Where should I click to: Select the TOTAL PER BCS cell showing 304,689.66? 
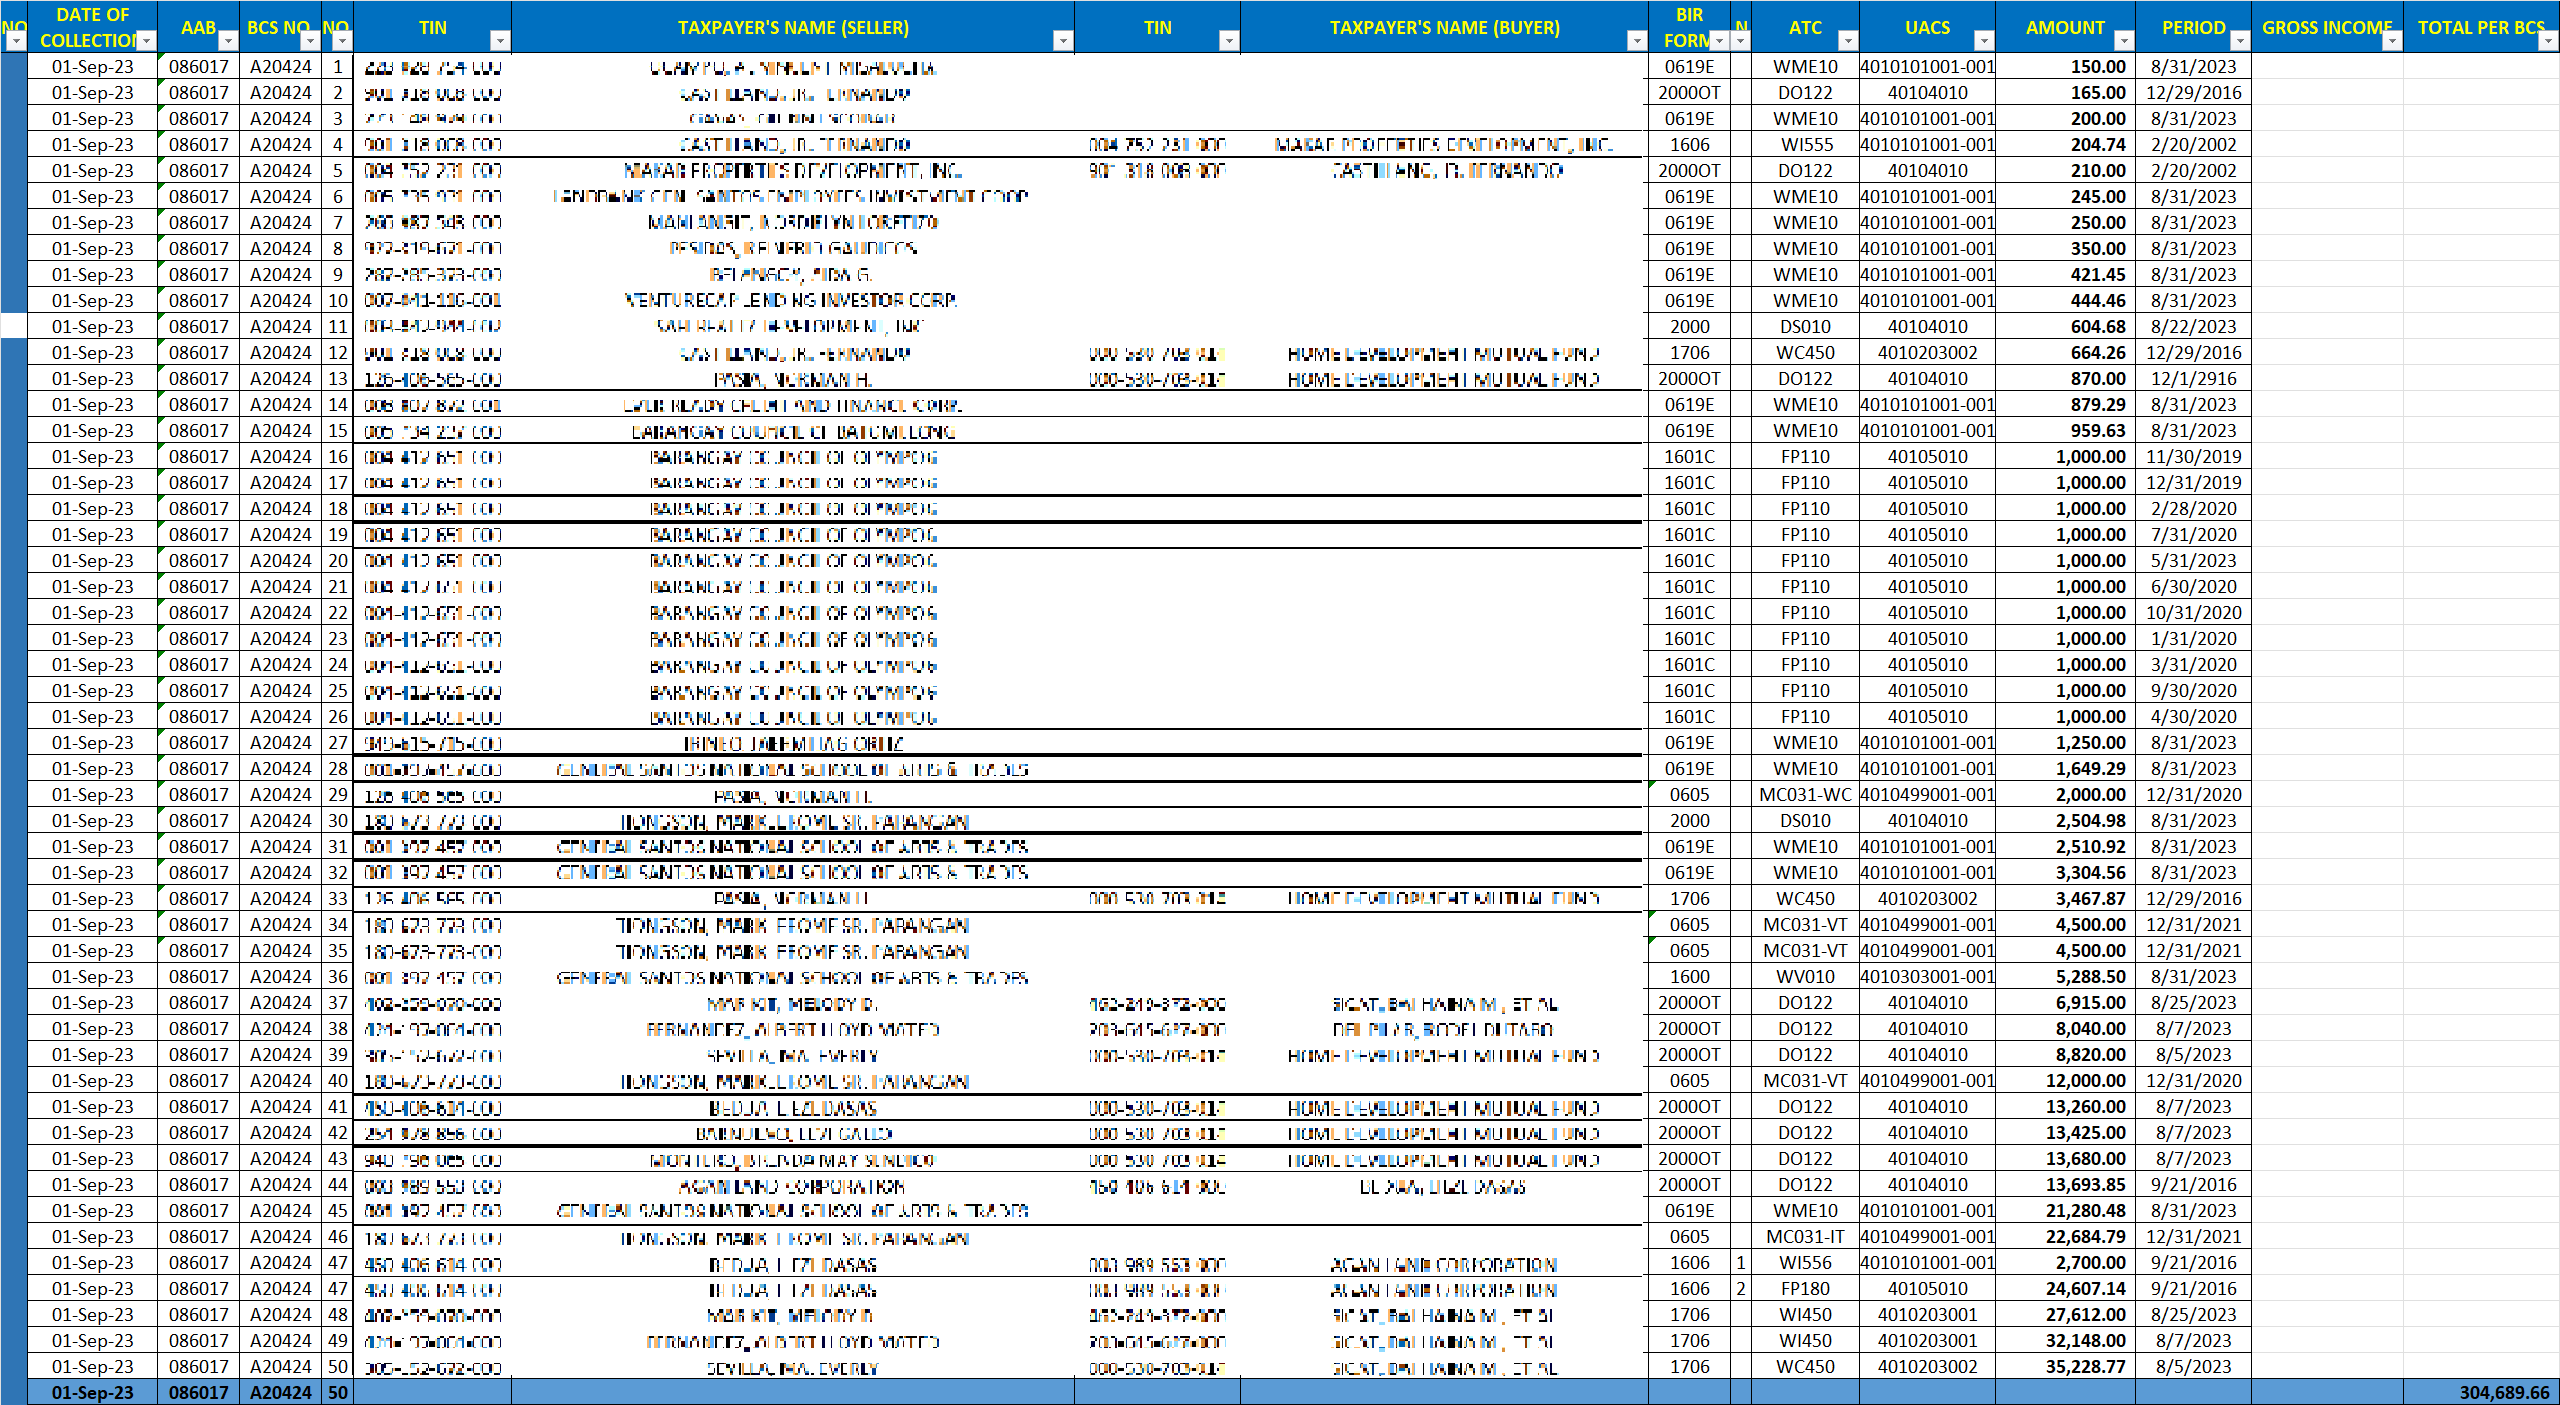click(2480, 1393)
